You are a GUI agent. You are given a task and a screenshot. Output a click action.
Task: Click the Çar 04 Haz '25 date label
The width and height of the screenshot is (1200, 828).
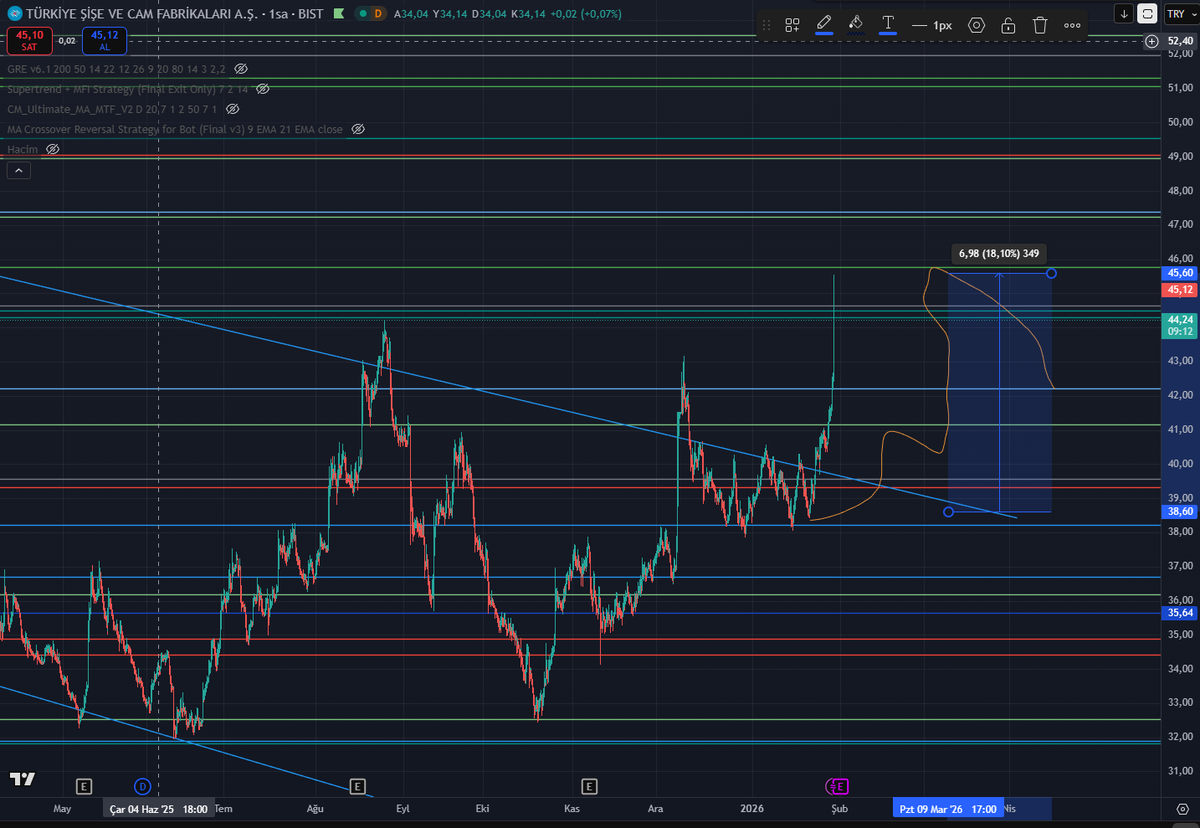coord(159,808)
